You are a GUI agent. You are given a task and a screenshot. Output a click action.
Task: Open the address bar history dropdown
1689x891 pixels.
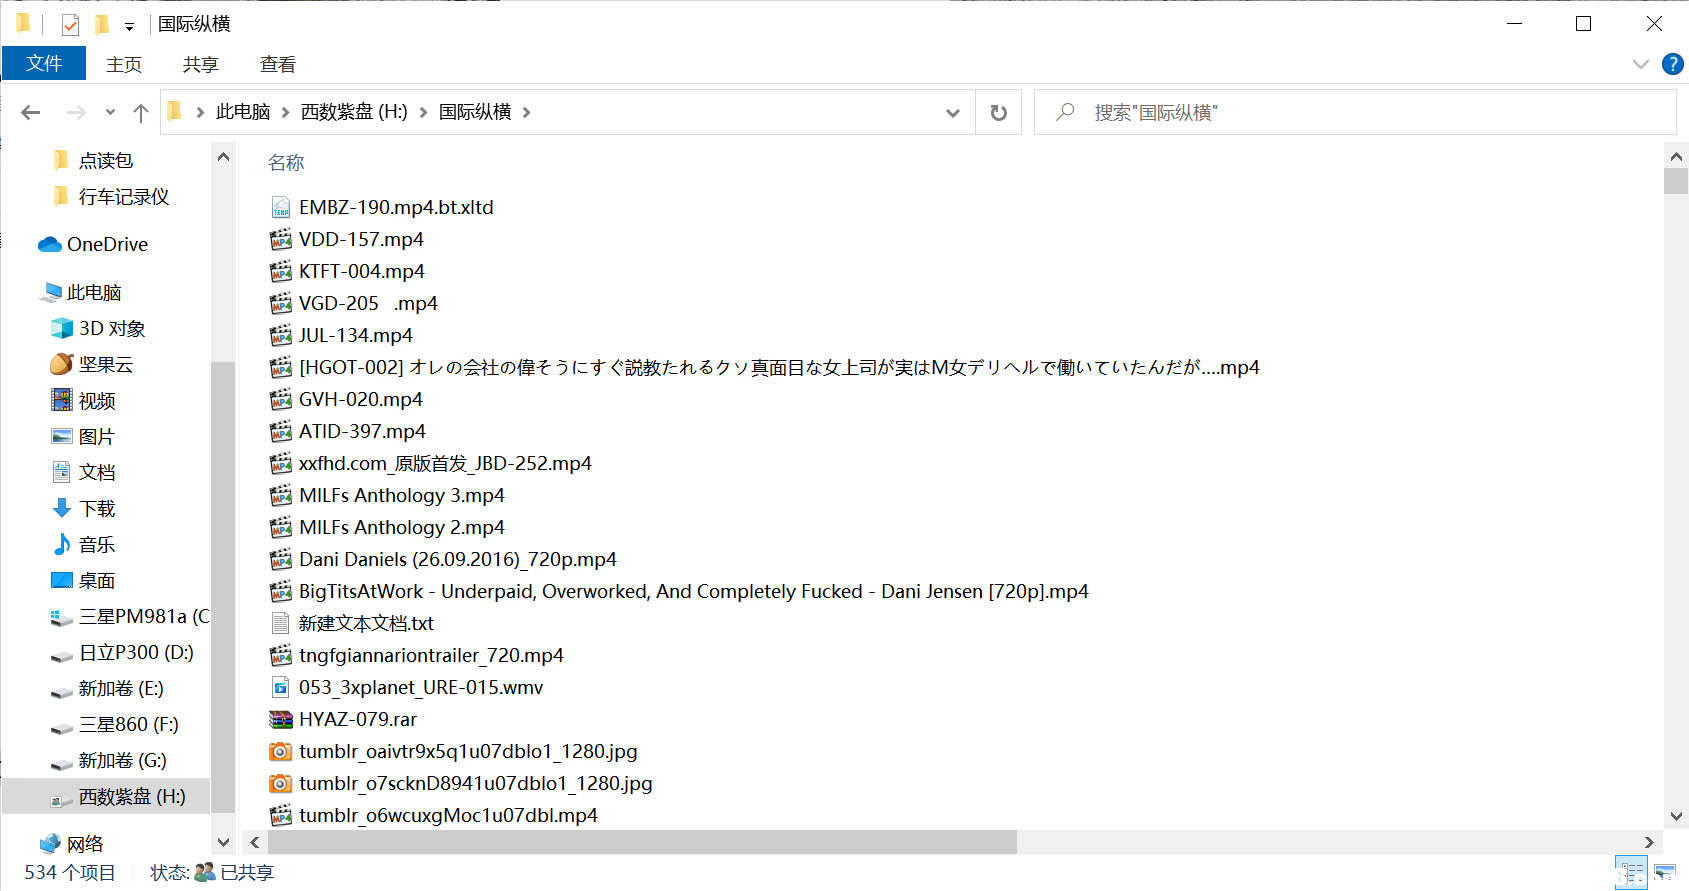click(953, 113)
